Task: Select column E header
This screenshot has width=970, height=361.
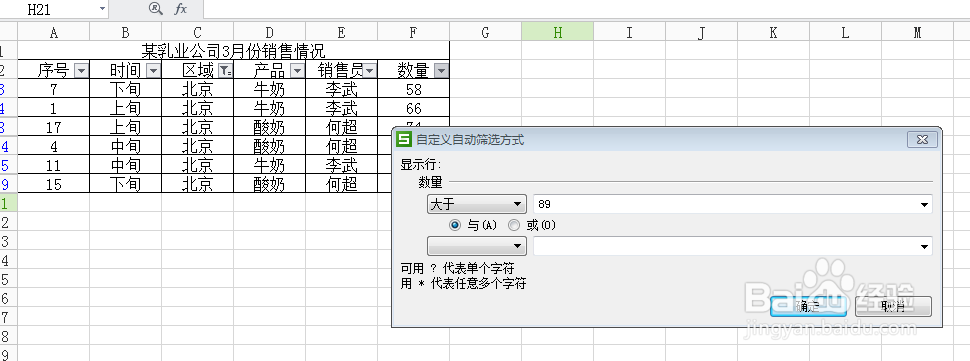Action: click(x=341, y=32)
